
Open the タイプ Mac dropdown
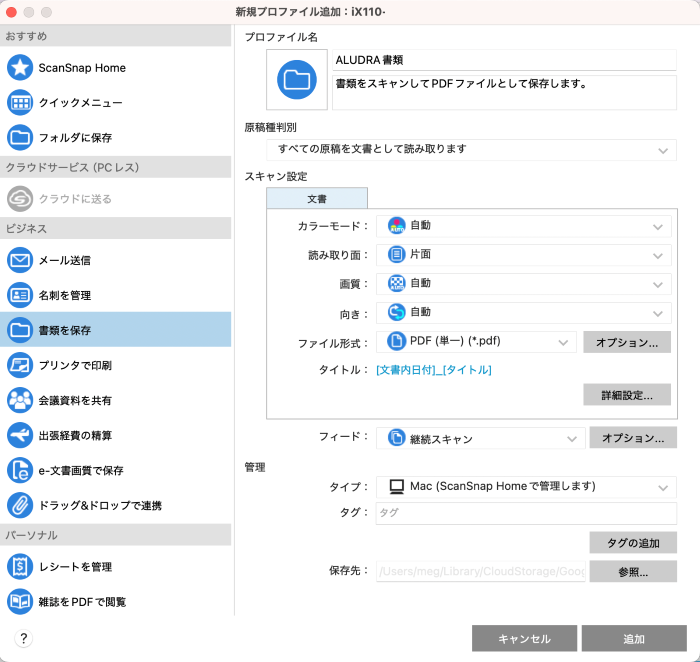coord(526,487)
